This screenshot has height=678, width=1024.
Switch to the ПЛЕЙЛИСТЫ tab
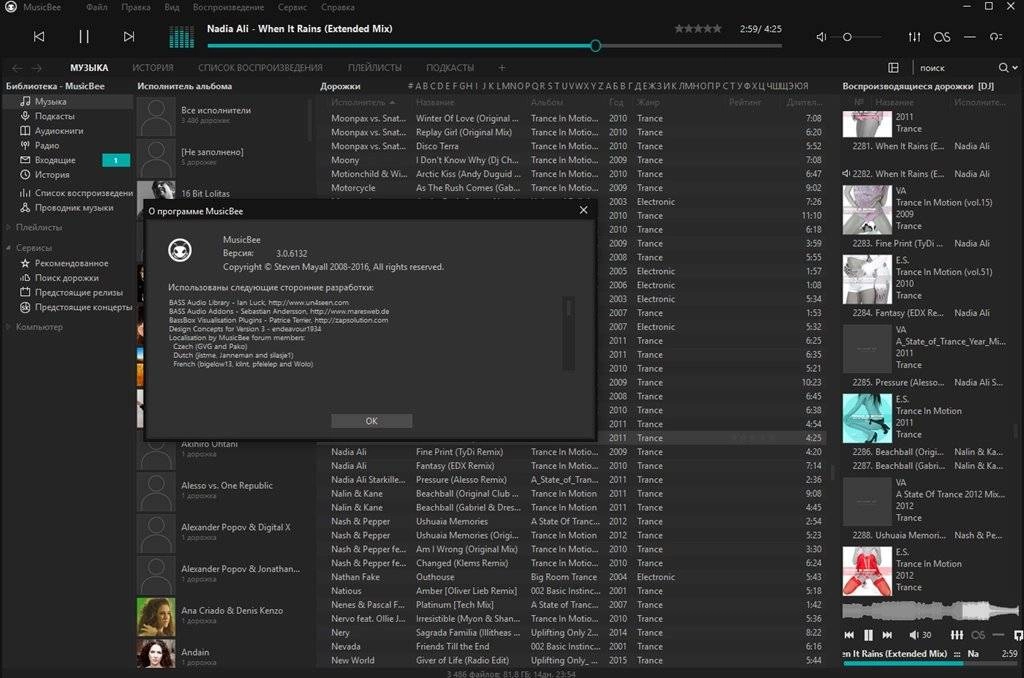(375, 68)
